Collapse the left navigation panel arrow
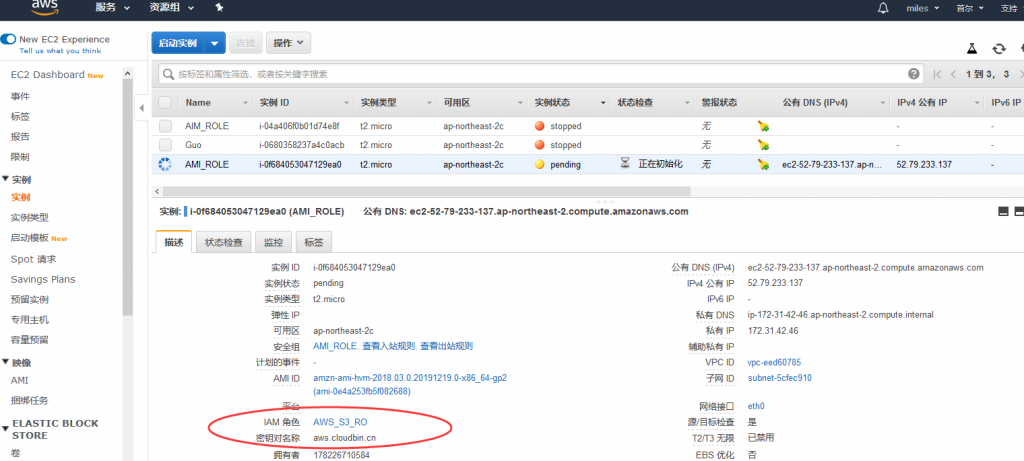Viewport: 1024px width, 461px height. tap(142, 108)
